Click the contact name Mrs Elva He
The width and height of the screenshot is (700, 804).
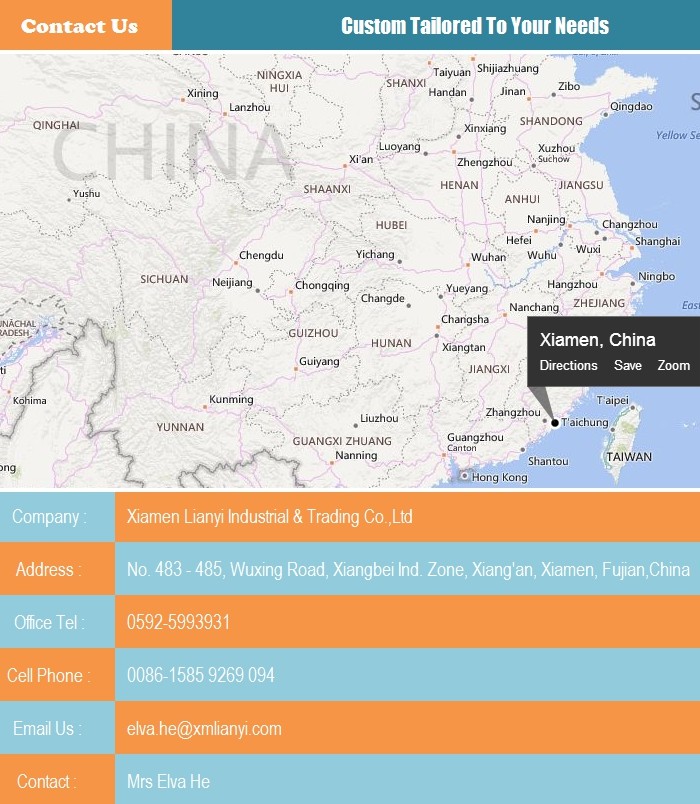pos(168,781)
